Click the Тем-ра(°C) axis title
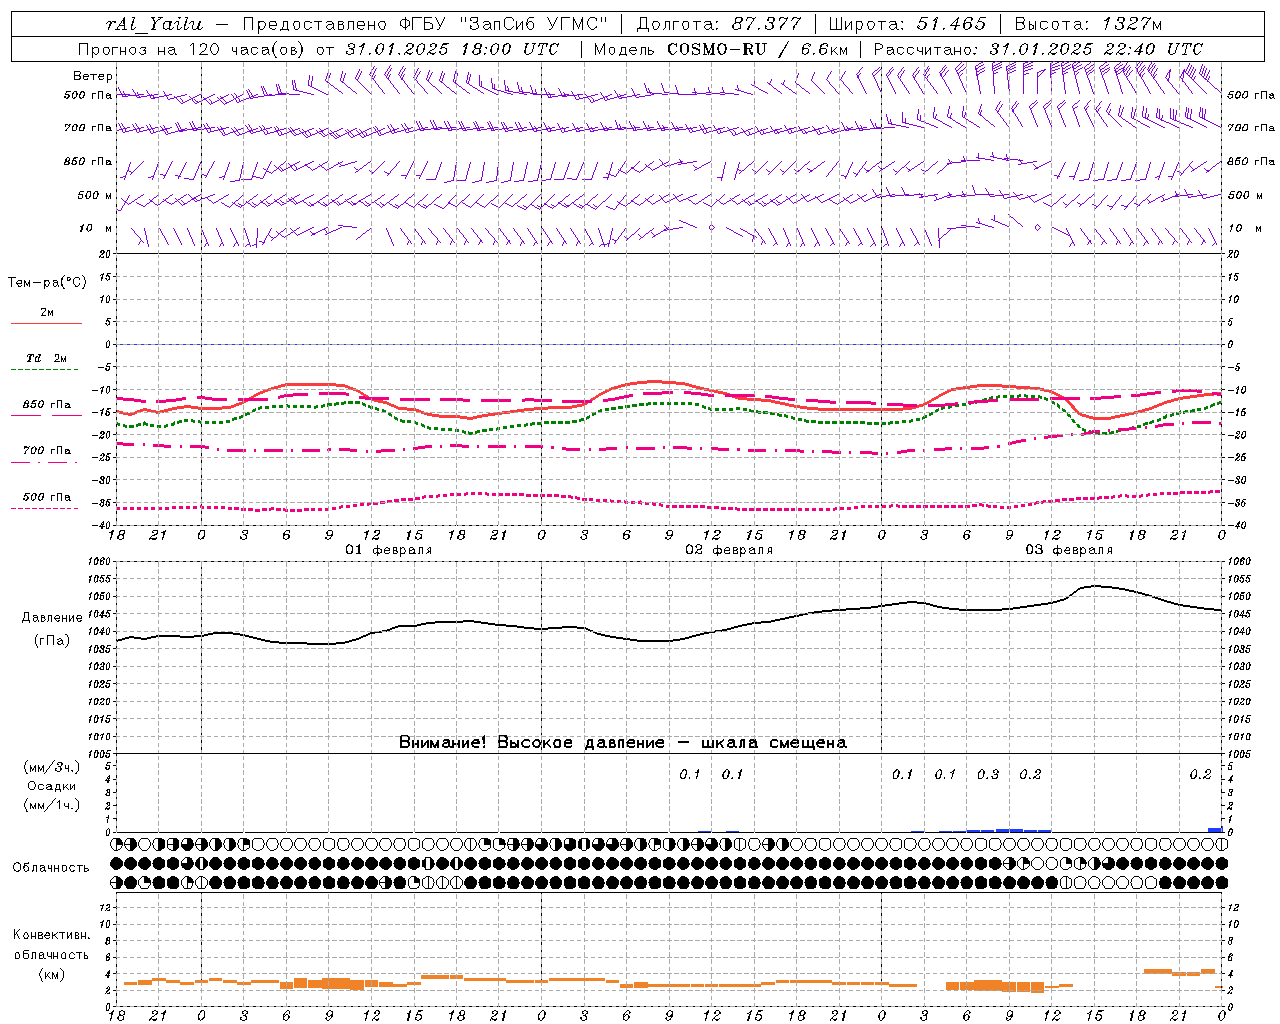This screenshot has height=1024, width=1280. coord(47,283)
